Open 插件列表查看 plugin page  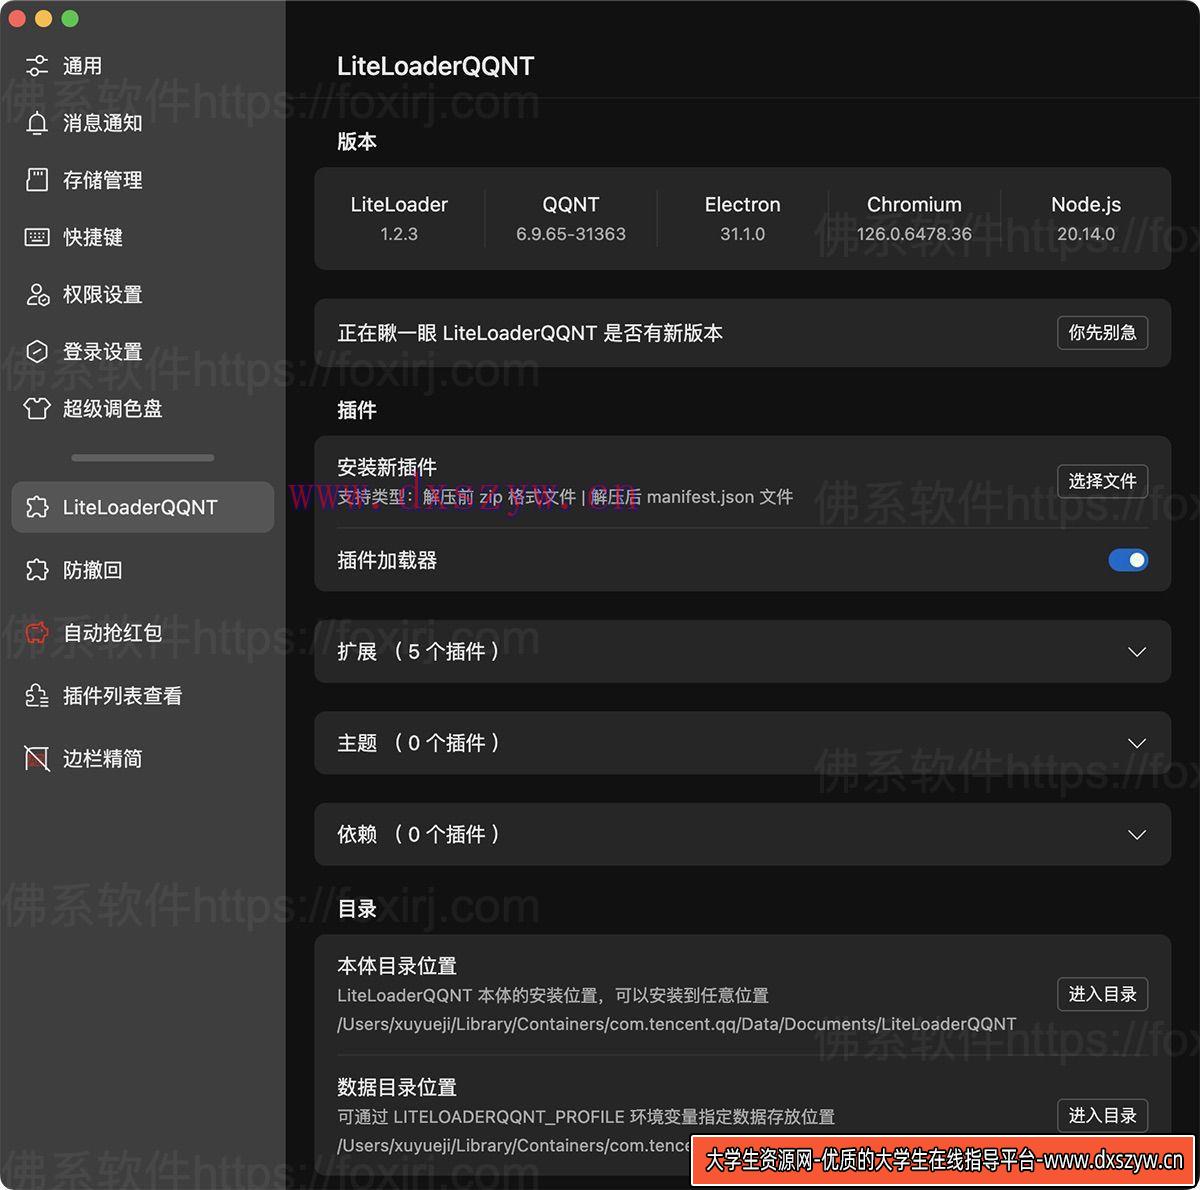click(x=142, y=696)
